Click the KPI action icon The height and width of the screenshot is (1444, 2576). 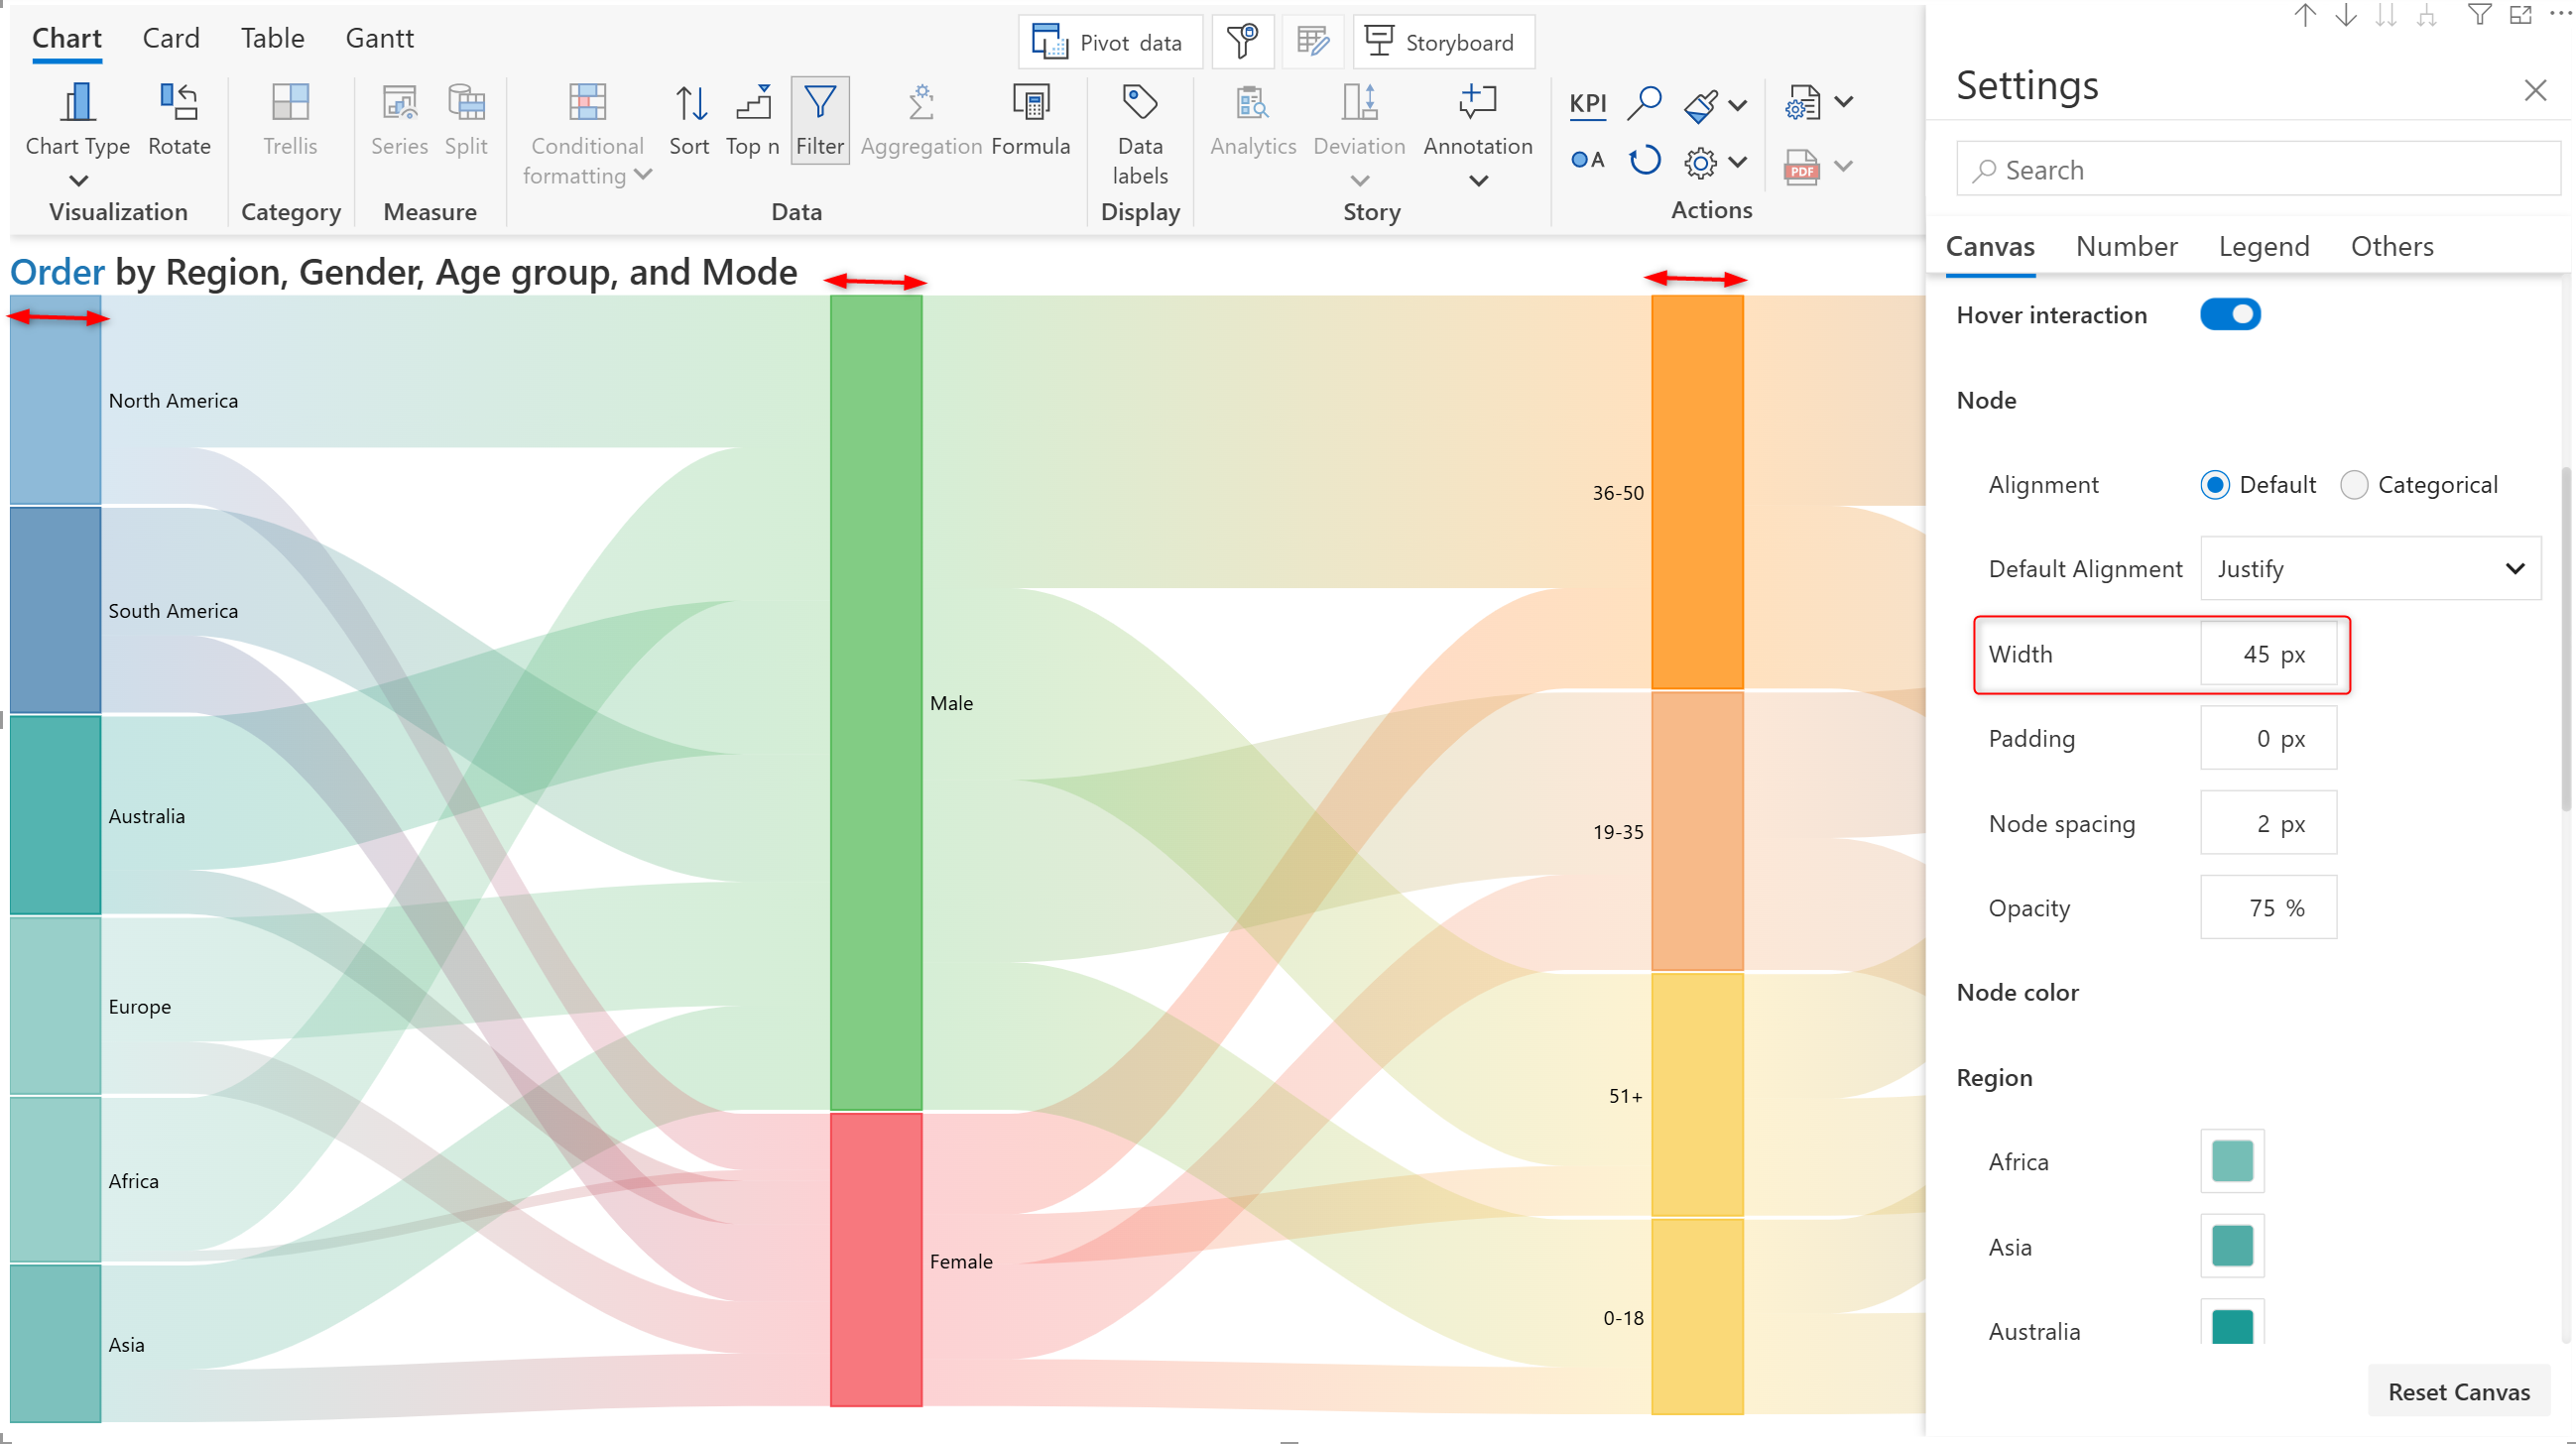(x=1587, y=103)
